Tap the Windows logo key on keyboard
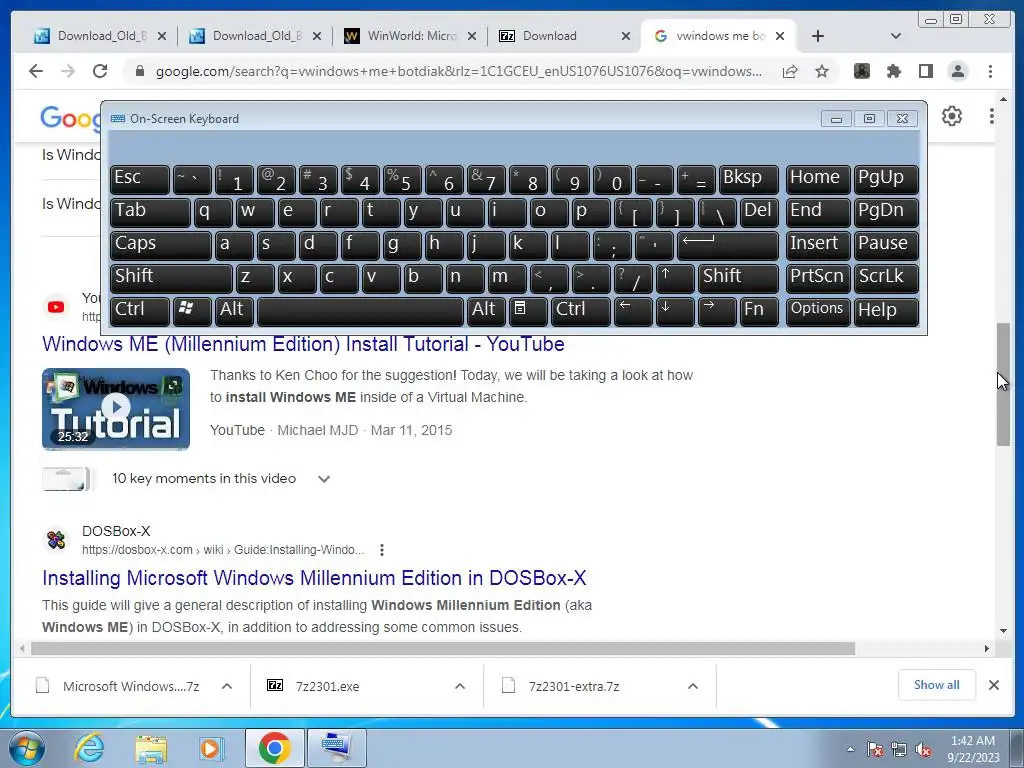This screenshot has height=768, width=1024. (x=192, y=312)
